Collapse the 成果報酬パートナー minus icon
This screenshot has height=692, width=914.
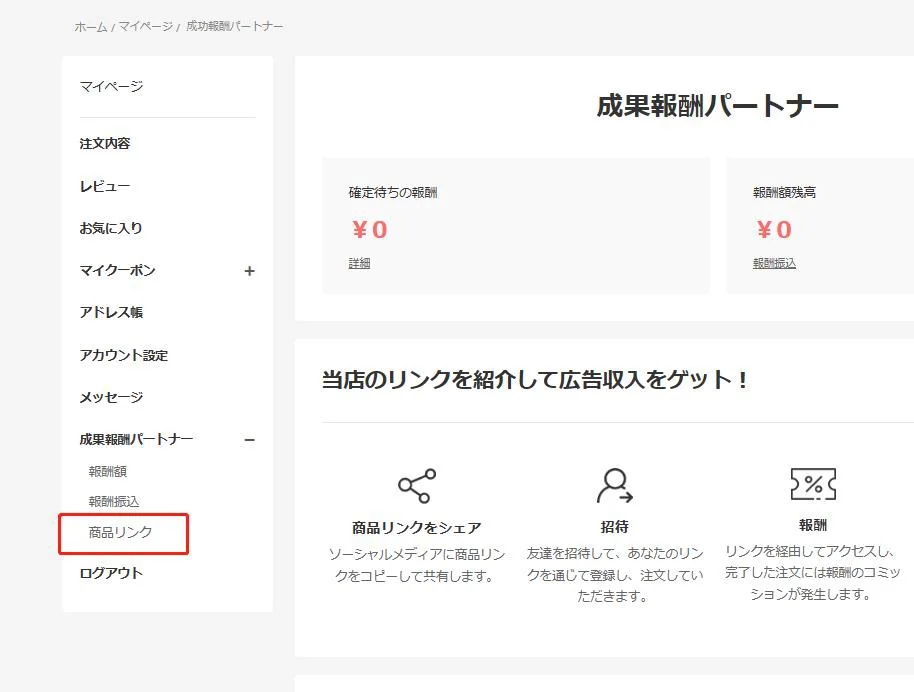pyautogui.click(x=249, y=440)
